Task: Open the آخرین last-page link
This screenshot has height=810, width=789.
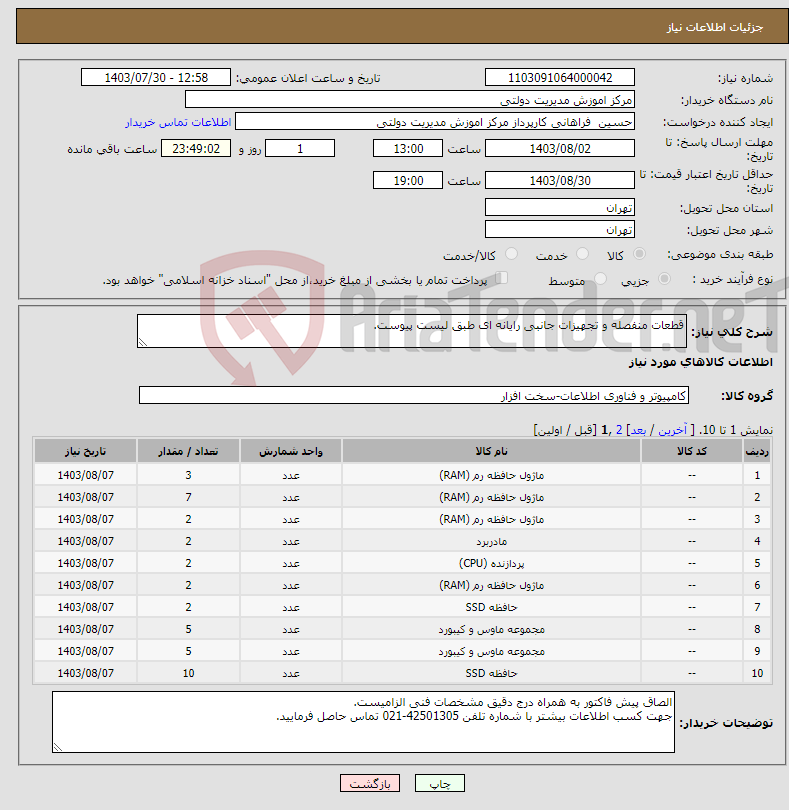Action: (672, 430)
